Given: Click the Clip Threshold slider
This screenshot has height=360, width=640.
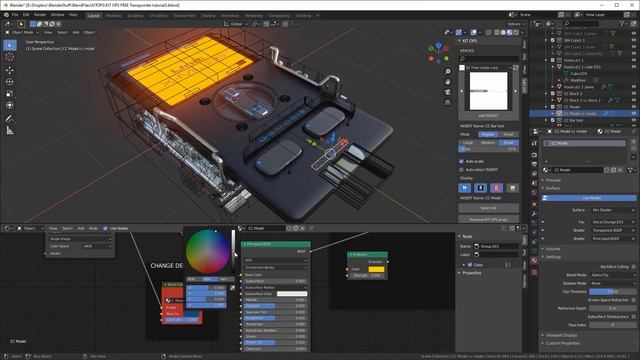Looking at the screenshot, I should (x=613, y=292).
